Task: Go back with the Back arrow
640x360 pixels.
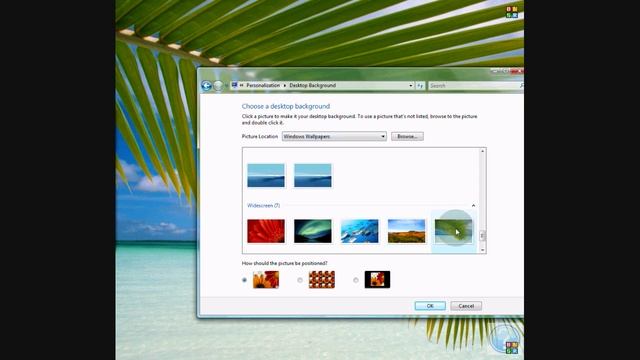Action: [206, 85]
